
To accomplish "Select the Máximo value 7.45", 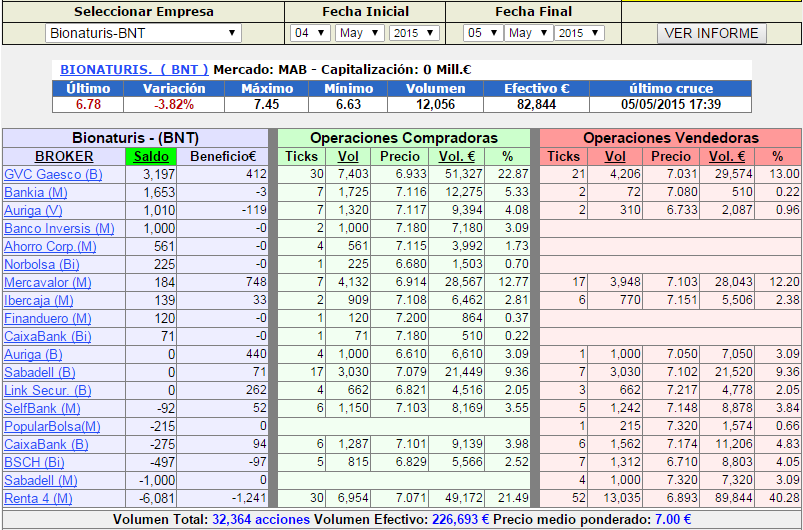I will point(266,104).
